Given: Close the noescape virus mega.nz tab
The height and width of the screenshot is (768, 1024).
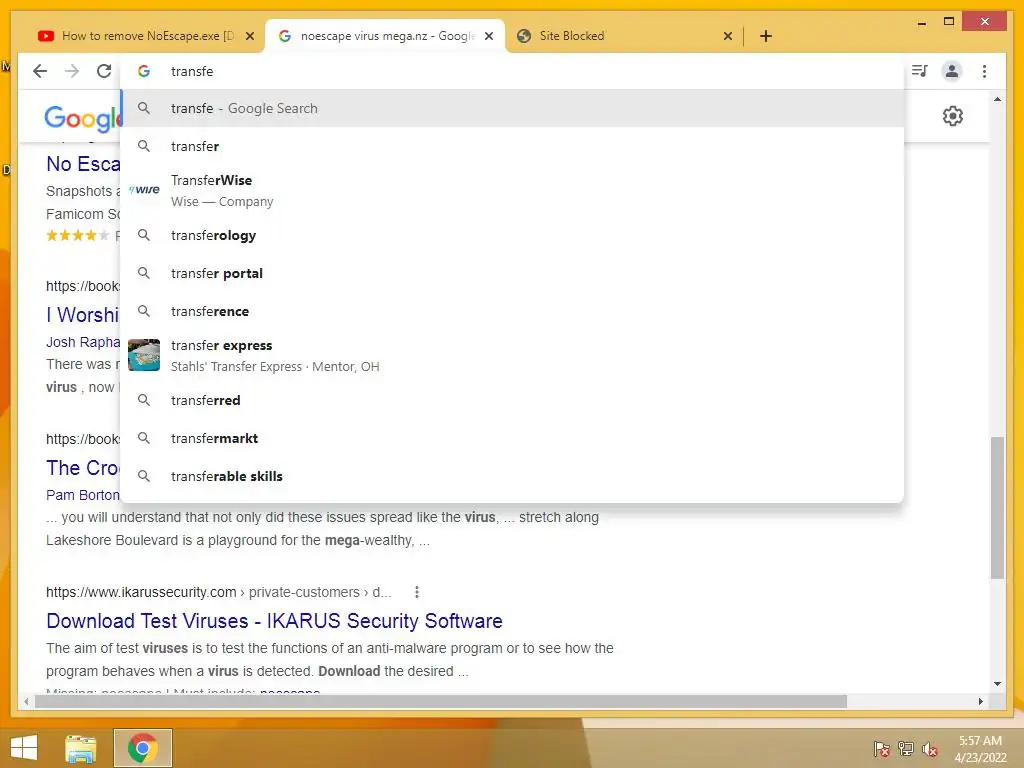Looking at the screenshot, I should tap(488, 36).
